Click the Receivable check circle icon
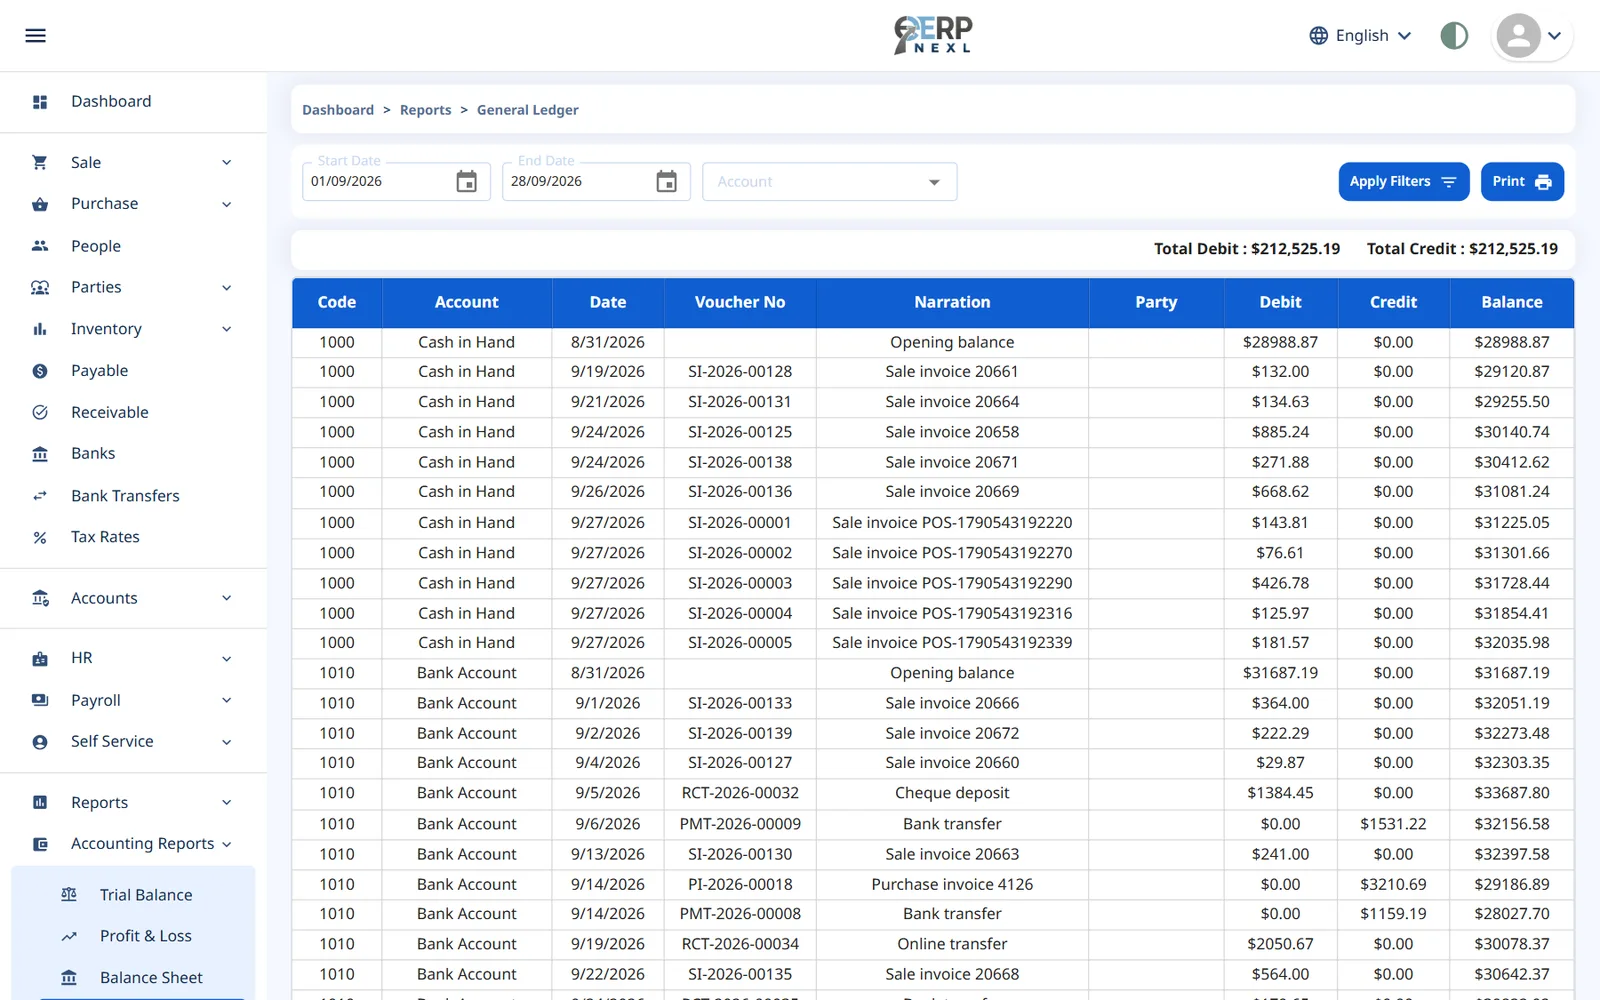Screen dimensions: 1600x1000 pos(40,412)
